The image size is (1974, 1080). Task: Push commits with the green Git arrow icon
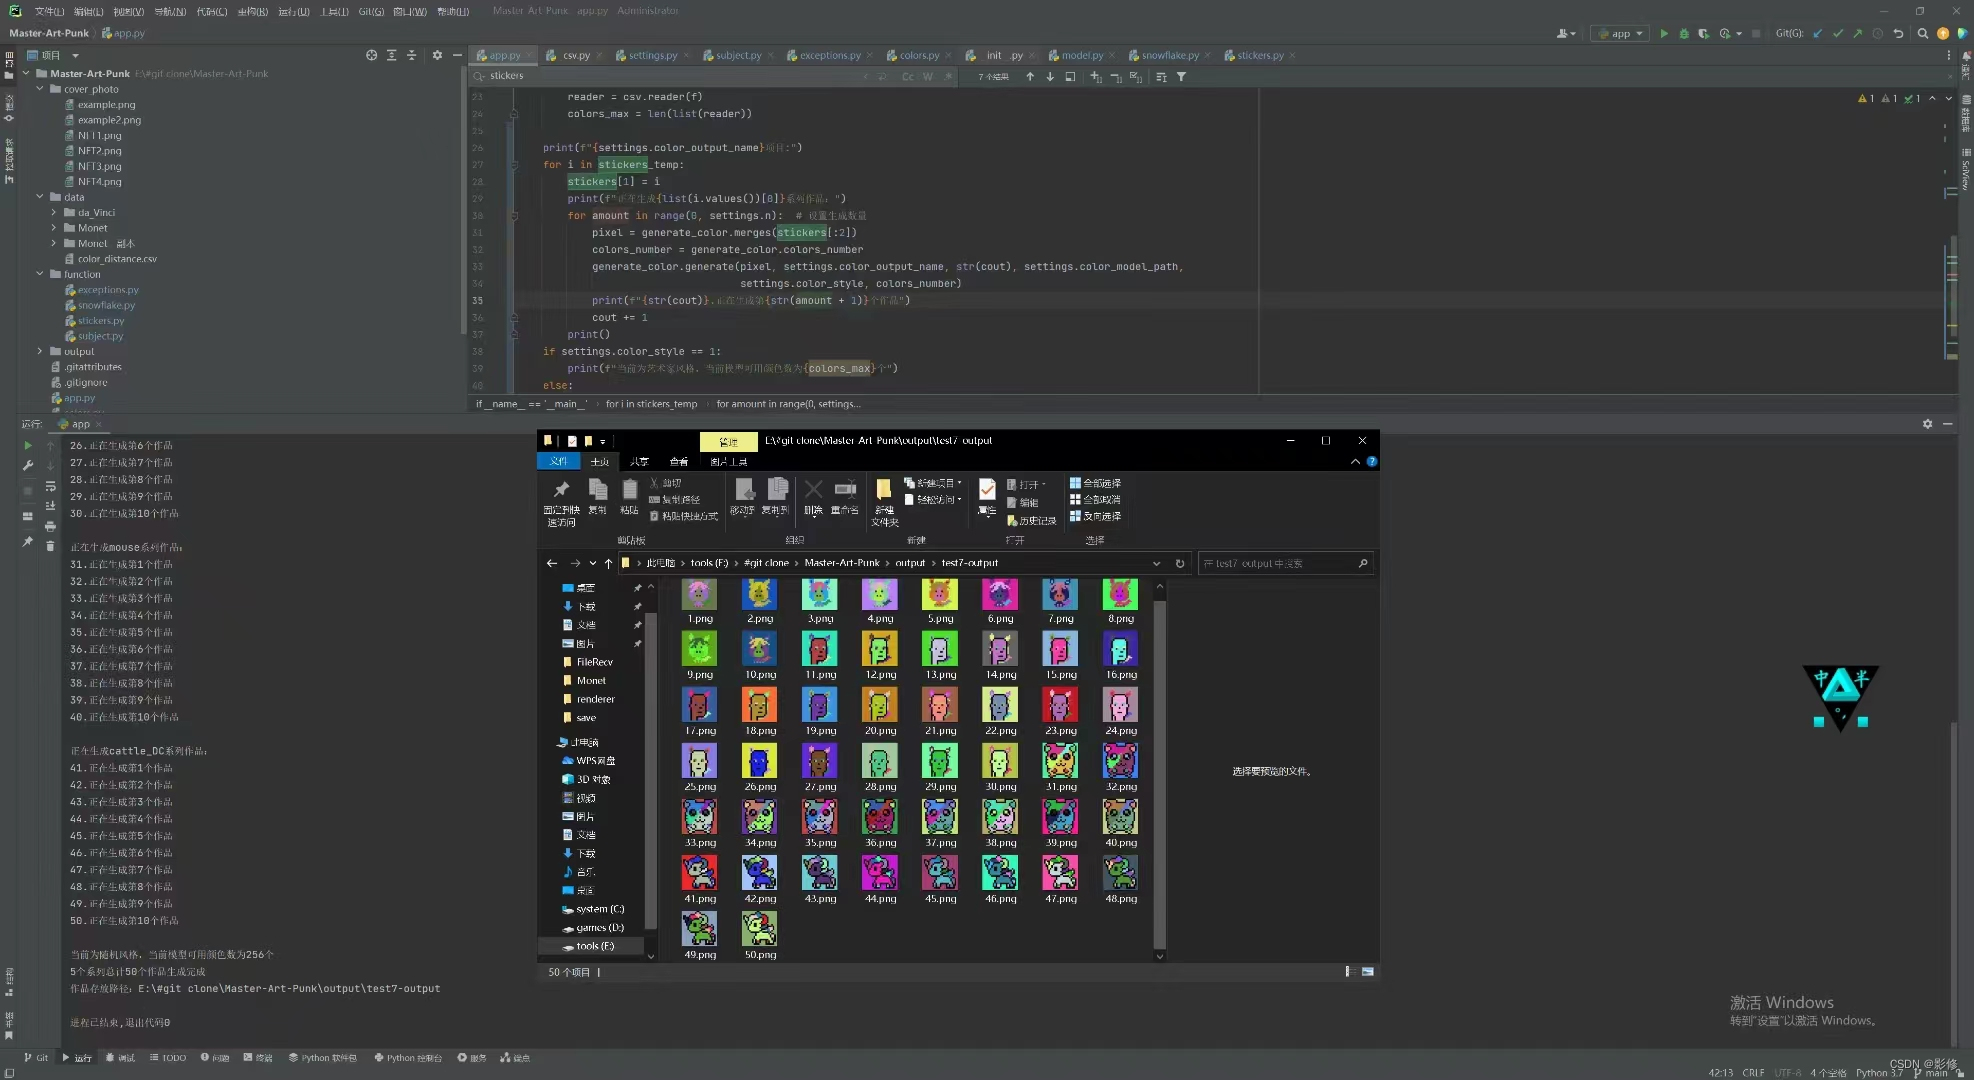pos(1859,33)
